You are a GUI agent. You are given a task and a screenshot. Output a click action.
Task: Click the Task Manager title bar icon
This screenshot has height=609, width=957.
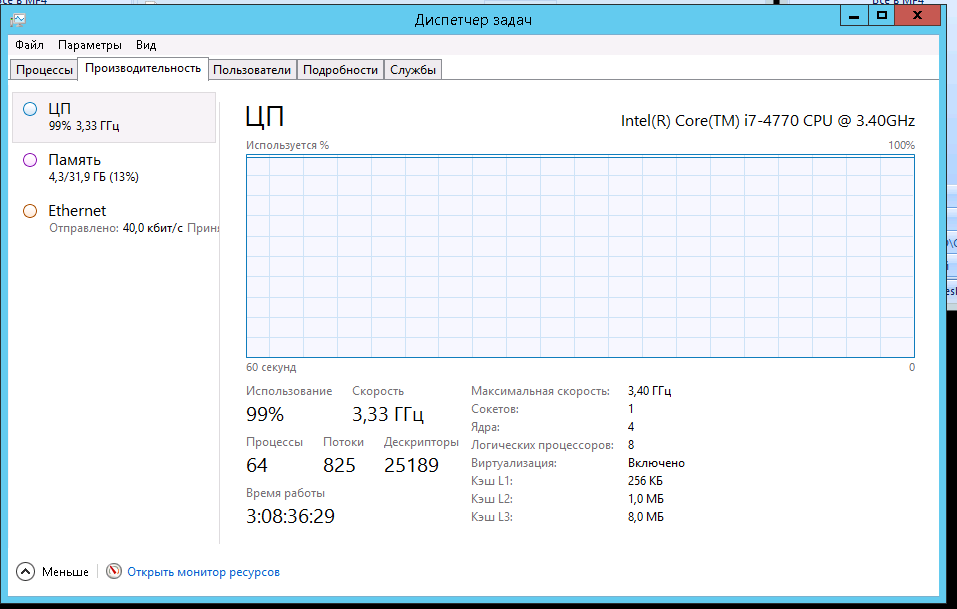tap(18, 20)
